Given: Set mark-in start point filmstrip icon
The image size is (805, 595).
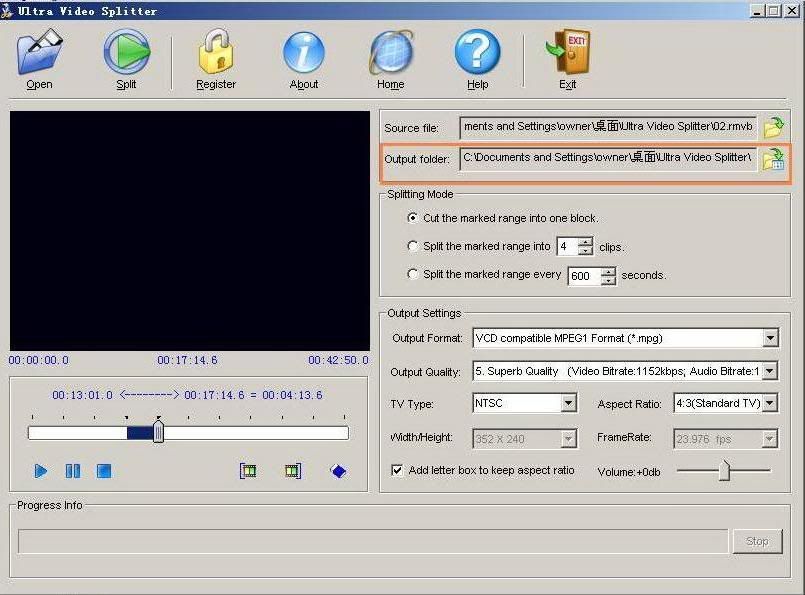Looking at the screenshot, I should pyautogui.click(x=248, y=471).
